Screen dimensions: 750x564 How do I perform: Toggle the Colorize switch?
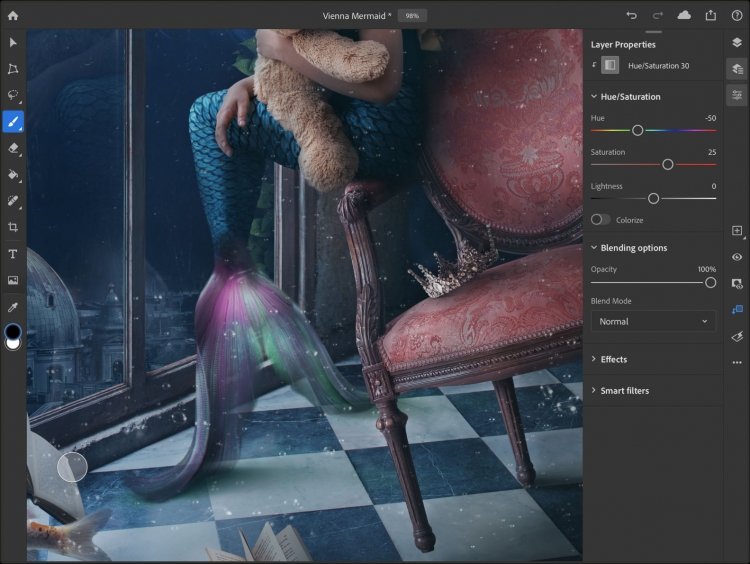coord(600,220)
